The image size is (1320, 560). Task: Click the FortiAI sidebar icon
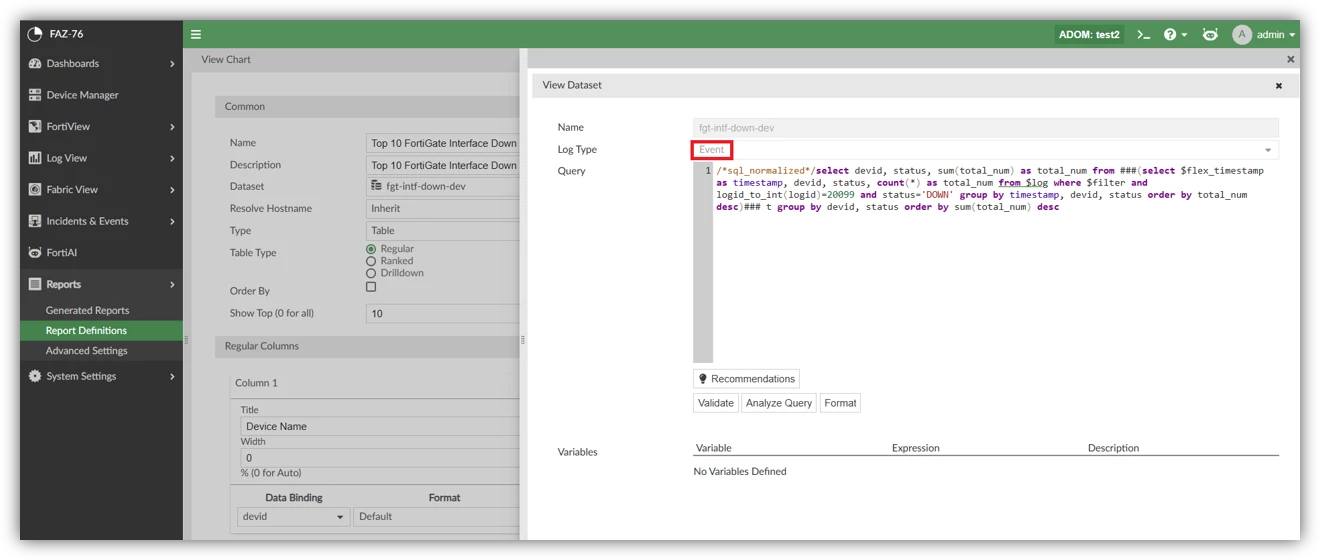point(35,253)
